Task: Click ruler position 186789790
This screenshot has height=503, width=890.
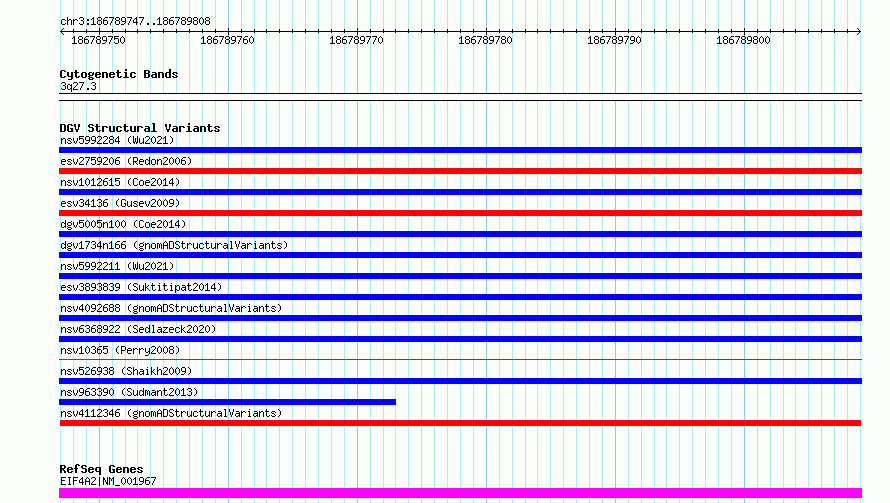Action: [x=614, y=40]
